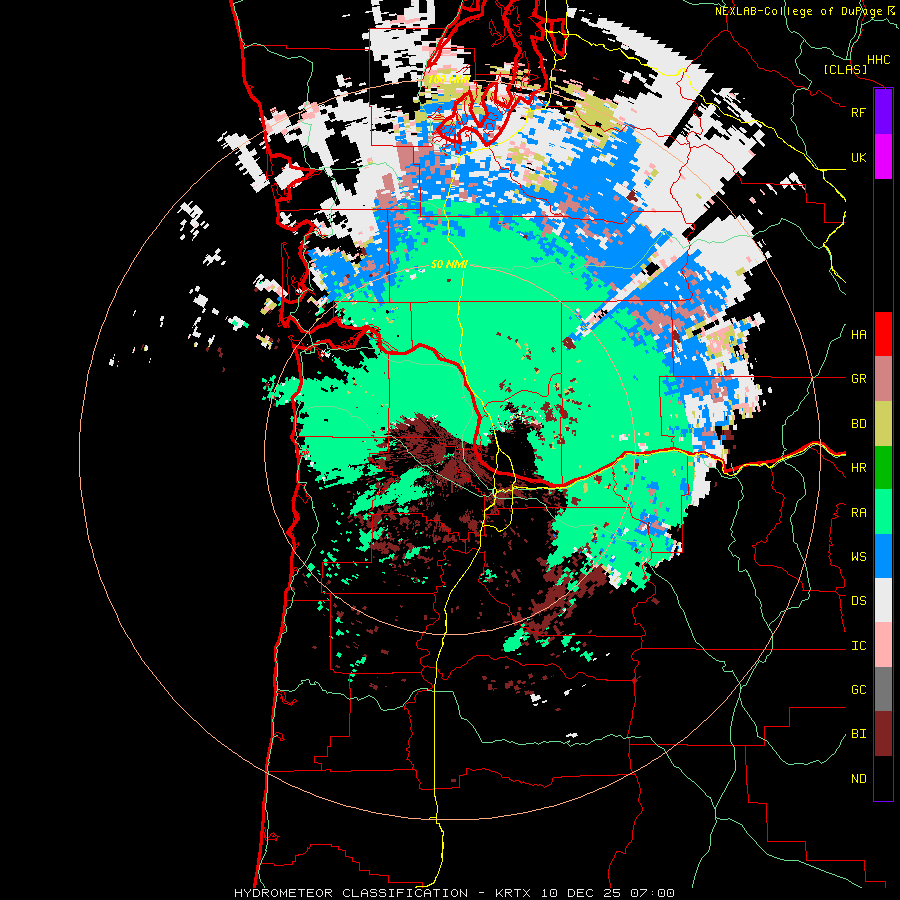Click the 'KRTX' radar site identifier
Image resolution: width=900 pixels, height=900 pixels.
click(x=513, y=893)
